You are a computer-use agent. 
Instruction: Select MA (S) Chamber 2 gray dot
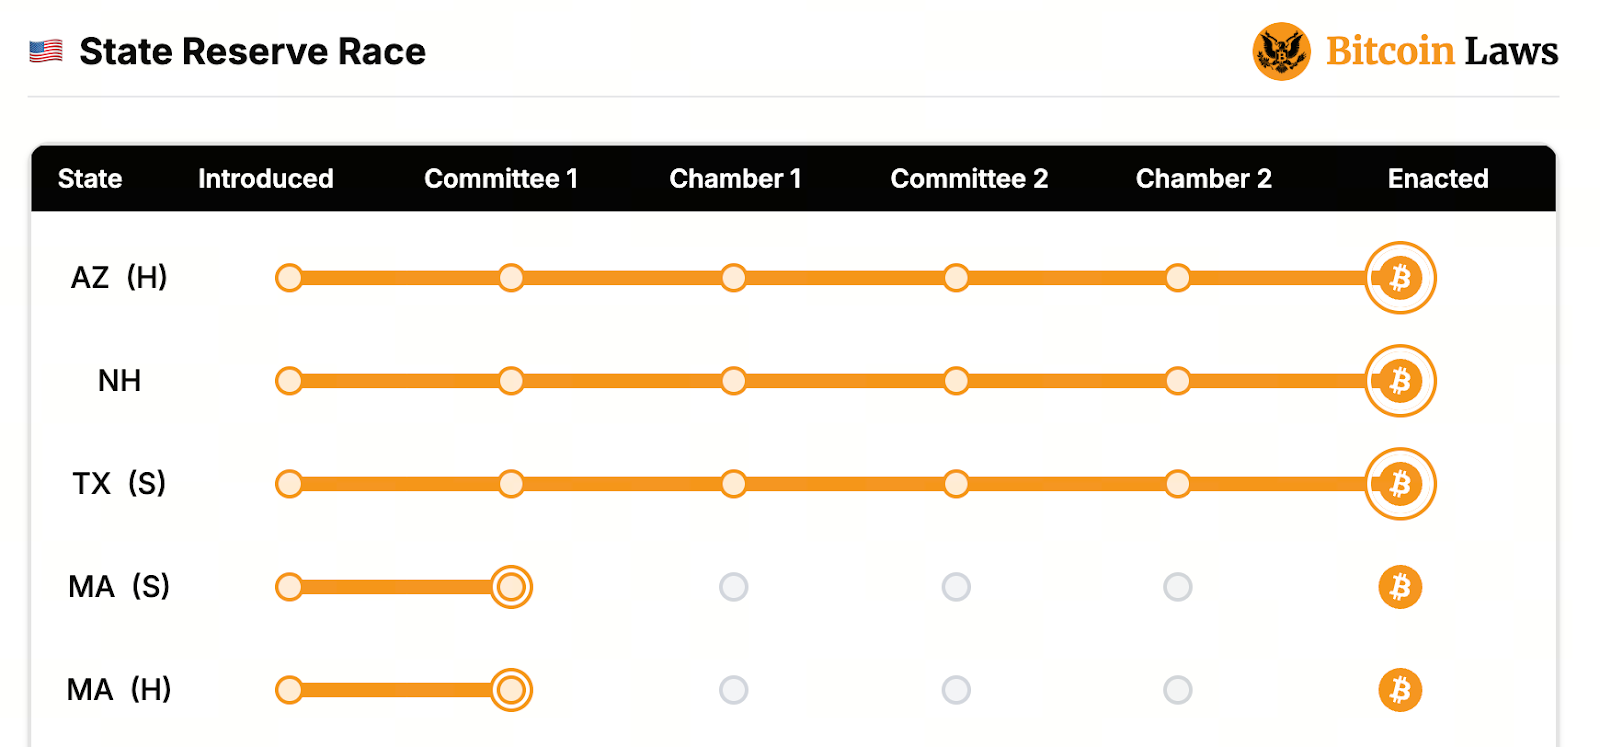pos(1178,587)
